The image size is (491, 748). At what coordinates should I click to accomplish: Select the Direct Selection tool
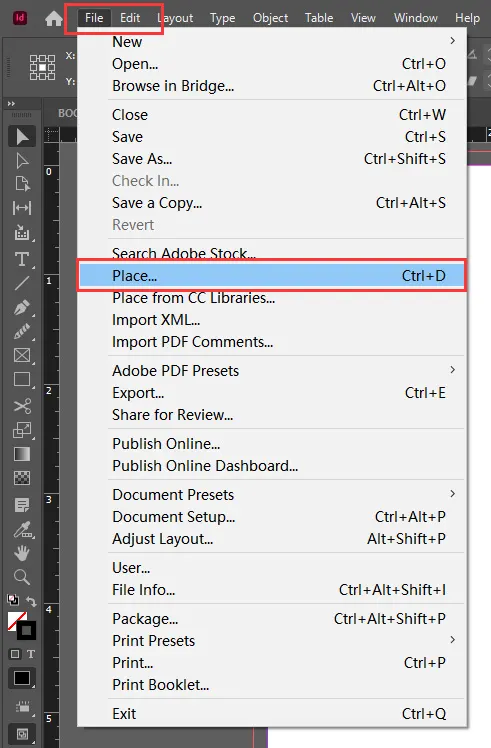pos(21,161)
